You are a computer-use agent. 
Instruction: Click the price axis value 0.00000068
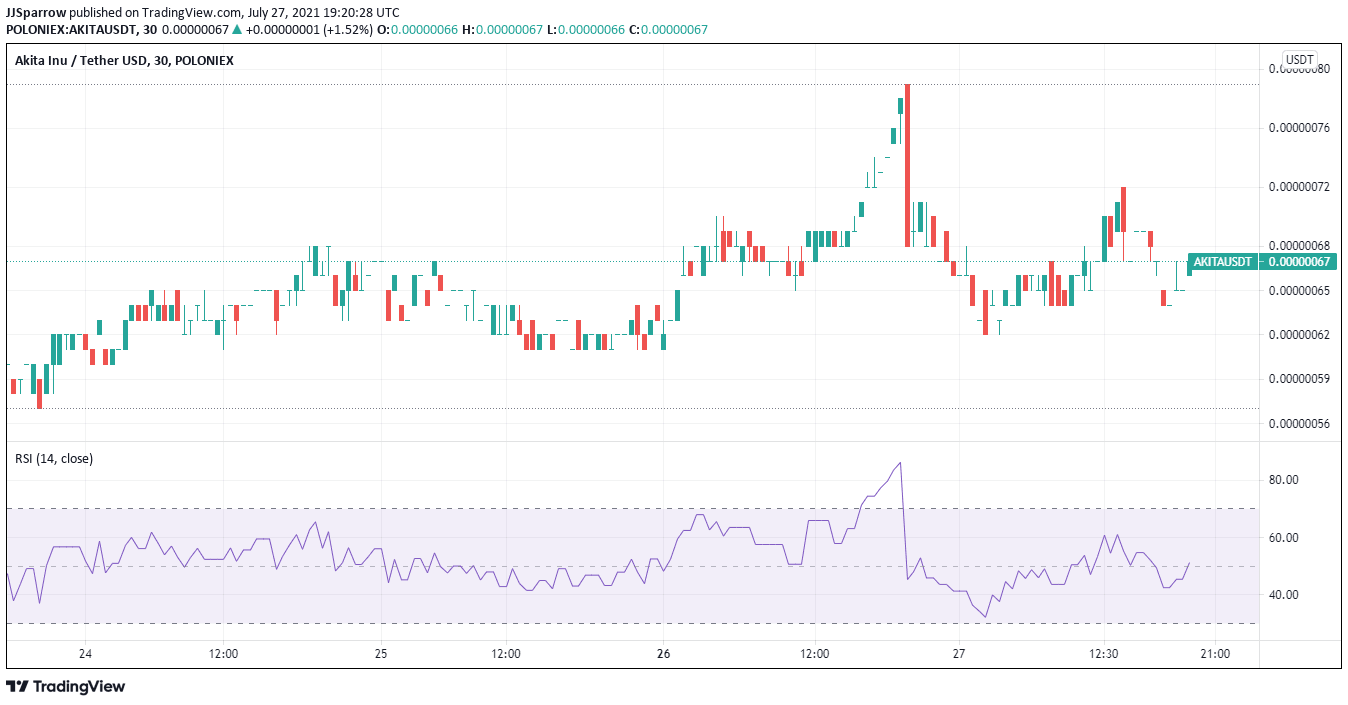coord(1299,246)
